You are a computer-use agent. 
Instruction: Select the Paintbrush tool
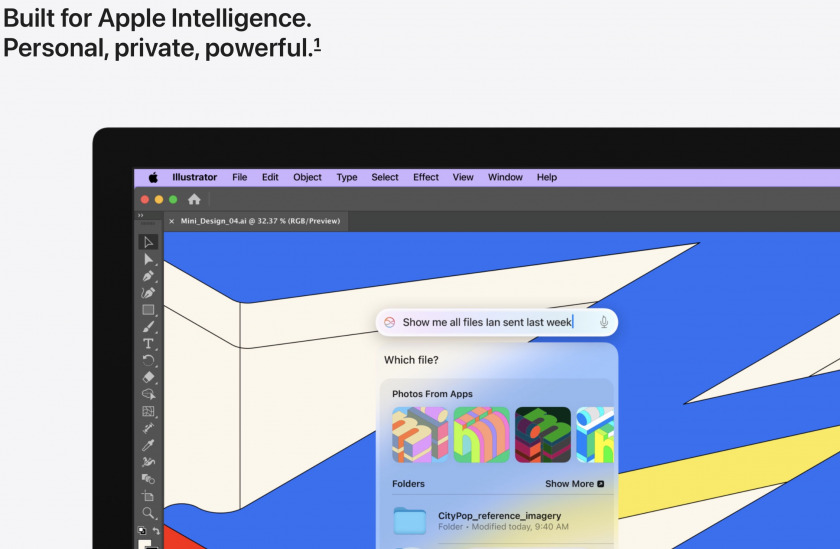[148, 327]
